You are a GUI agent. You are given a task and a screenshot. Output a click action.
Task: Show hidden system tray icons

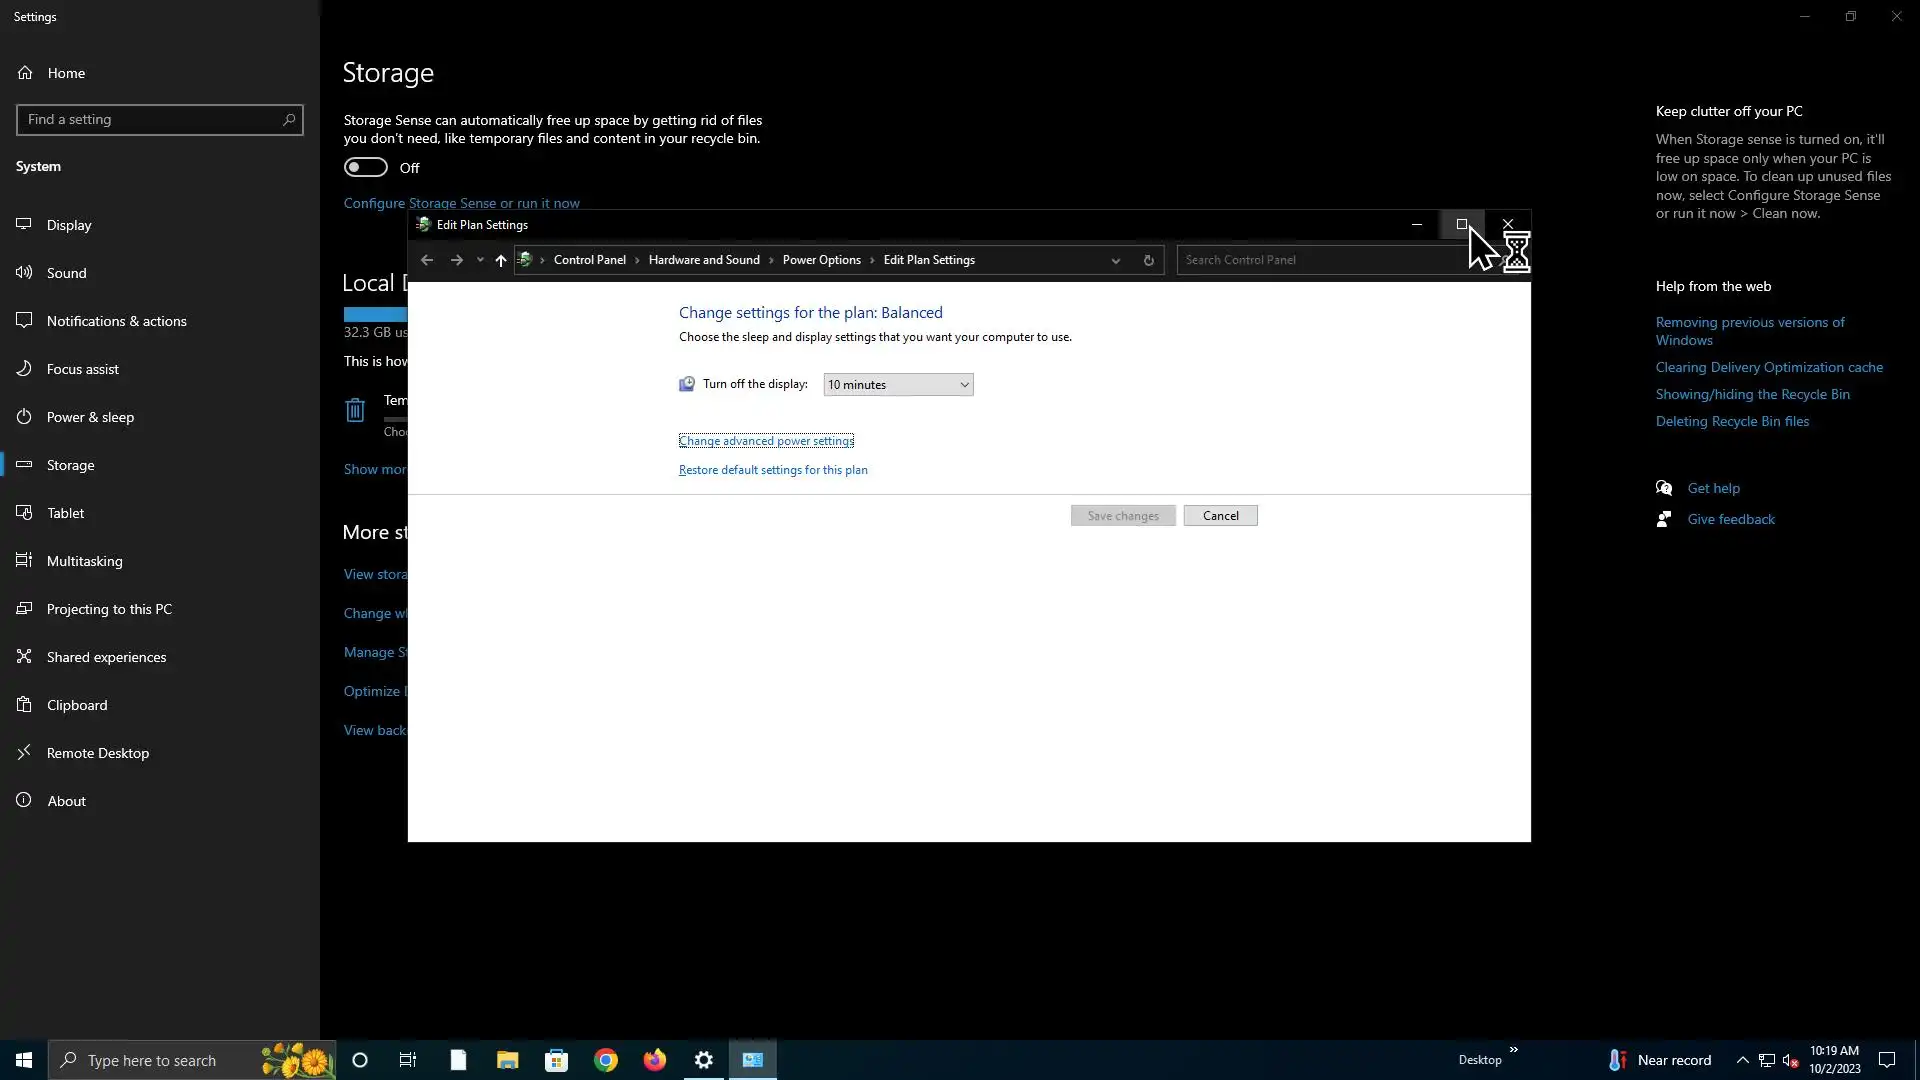point(1742,1060)
